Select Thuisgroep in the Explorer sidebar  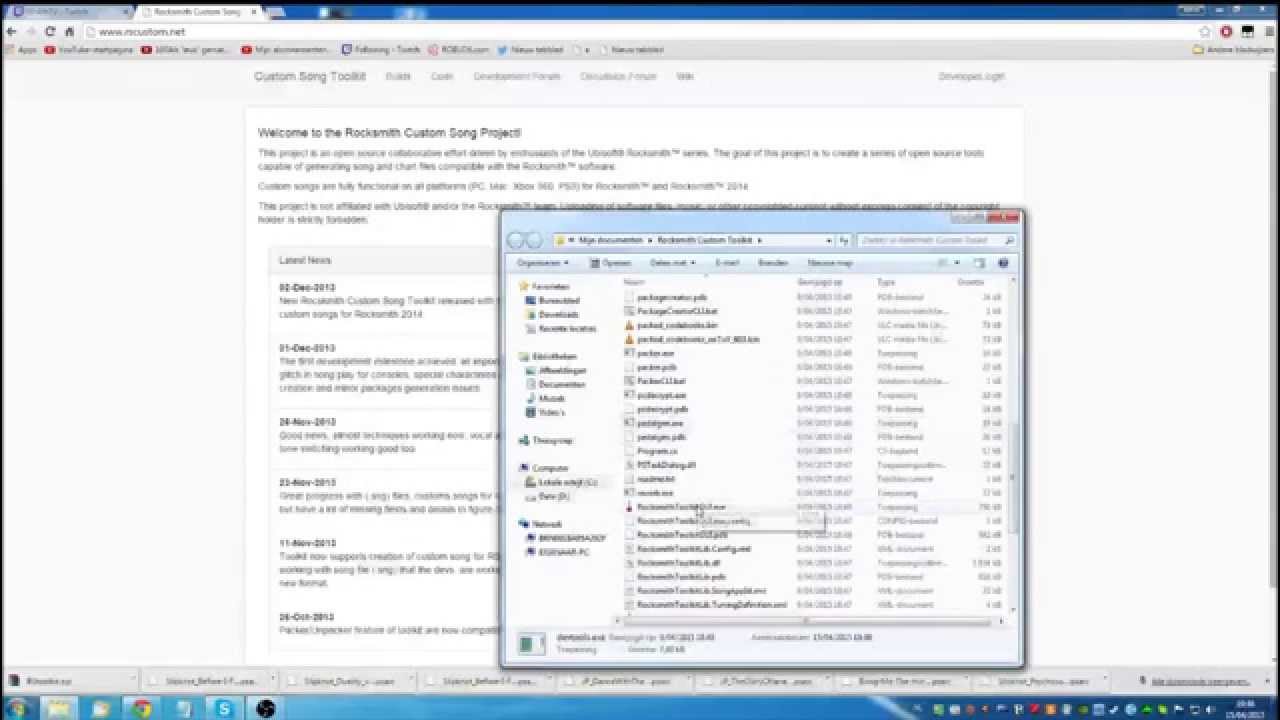pyautogui.click(x=552, y=440)
